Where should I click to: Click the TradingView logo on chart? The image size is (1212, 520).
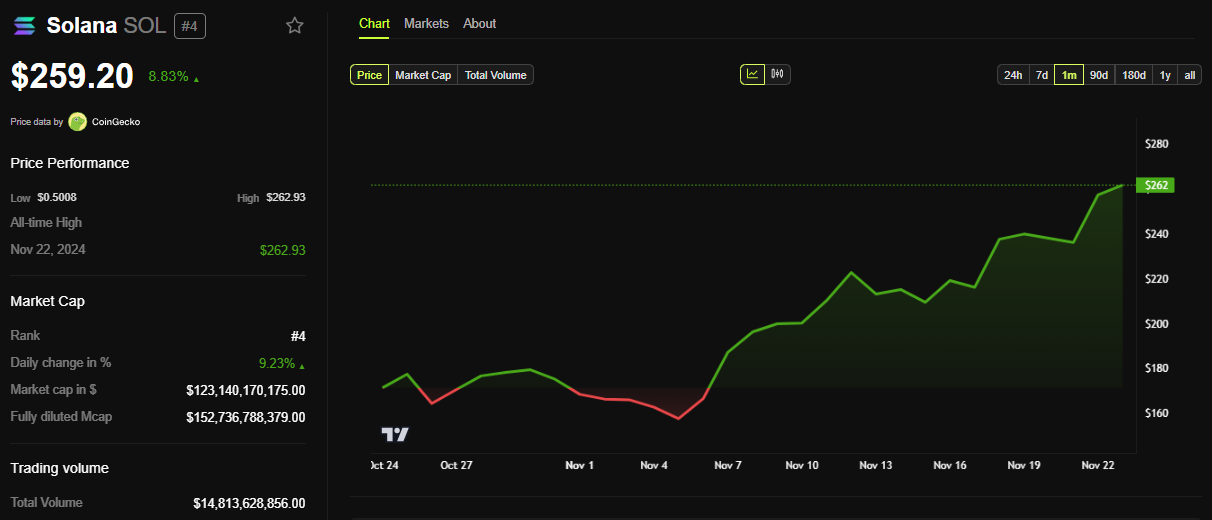pyautogui.click(x=395, y=434)
